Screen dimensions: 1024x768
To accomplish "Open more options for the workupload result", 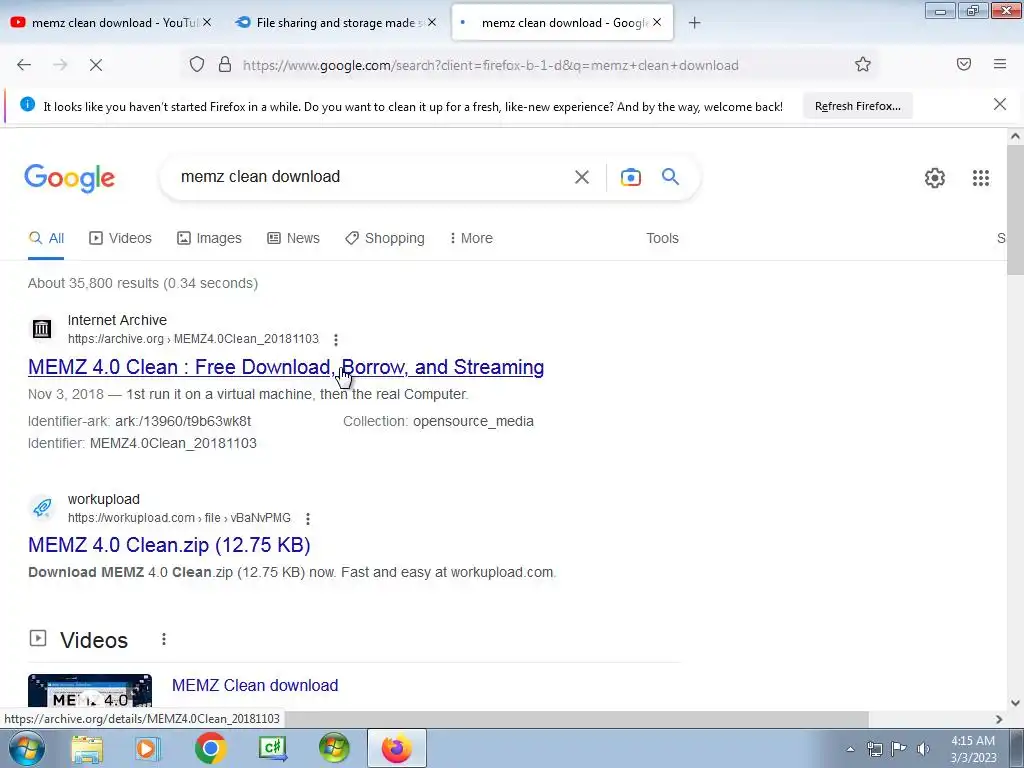I will tap(308, 519).
